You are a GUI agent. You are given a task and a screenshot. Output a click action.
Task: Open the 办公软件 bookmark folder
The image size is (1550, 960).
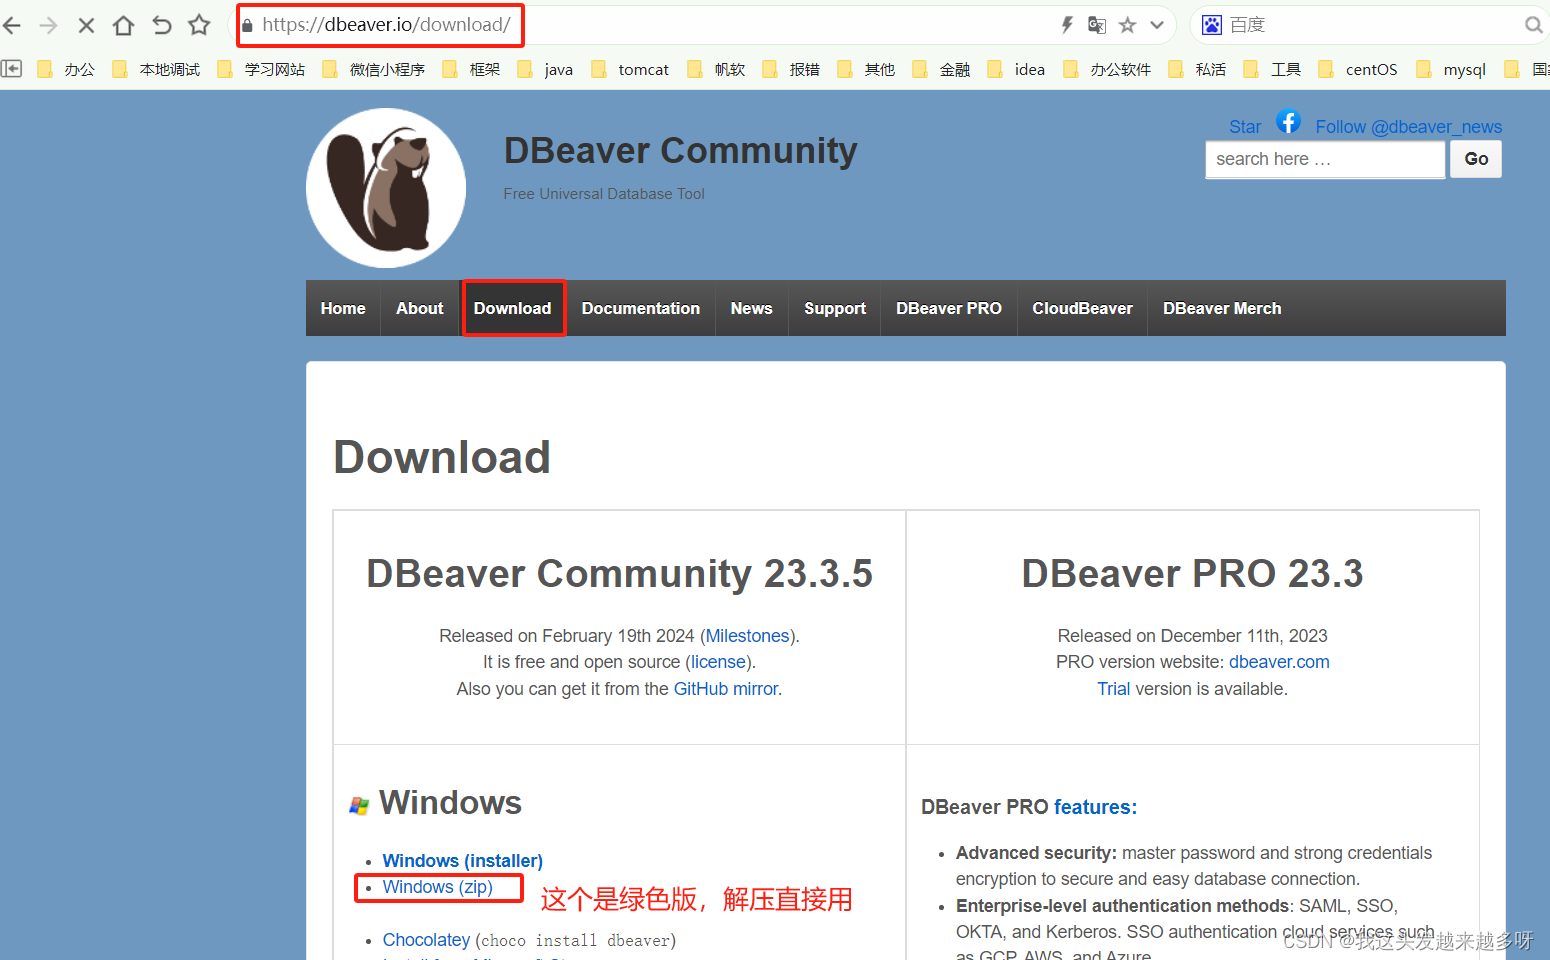tap(1107, 69)
